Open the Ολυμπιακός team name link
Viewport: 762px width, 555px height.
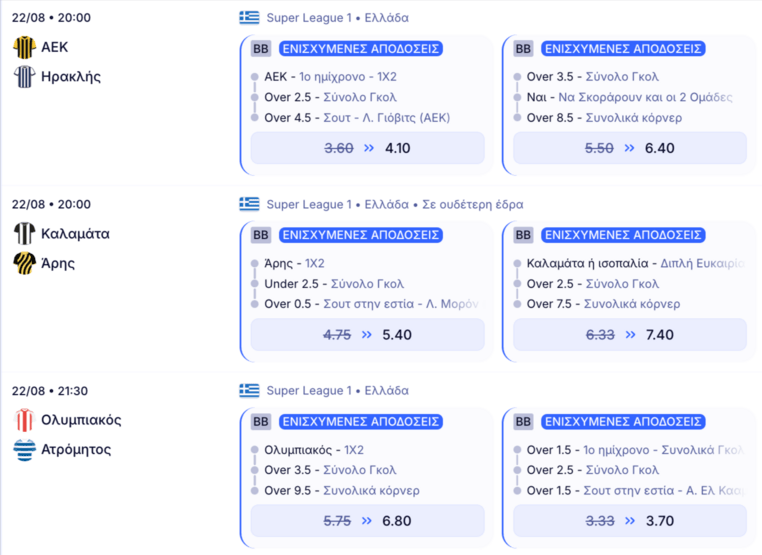coord(81,420)
